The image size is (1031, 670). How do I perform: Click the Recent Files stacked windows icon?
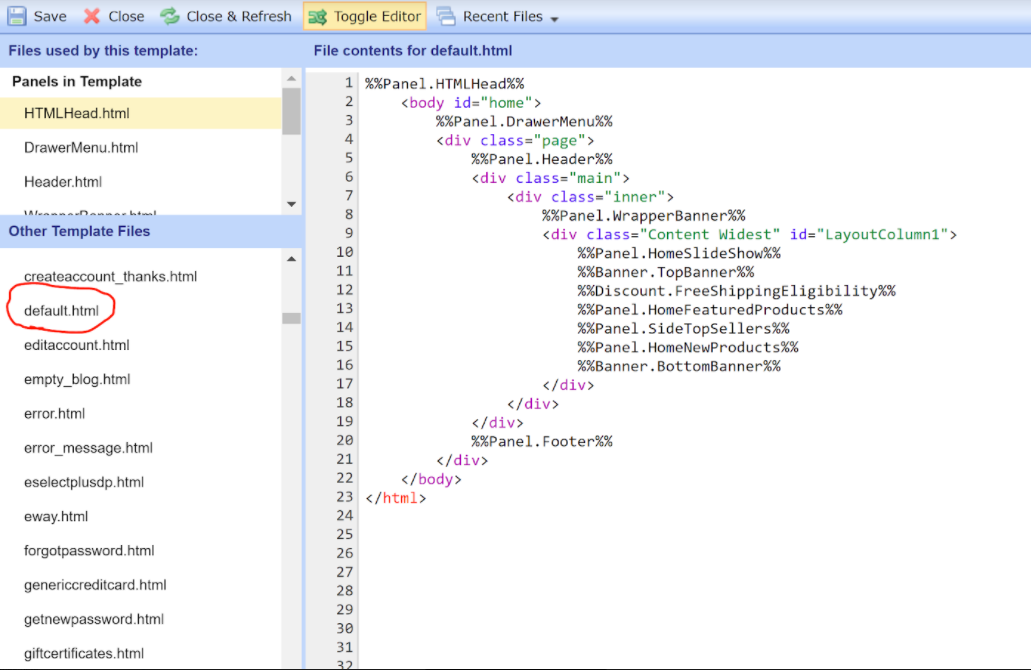[x=446, y=16]
